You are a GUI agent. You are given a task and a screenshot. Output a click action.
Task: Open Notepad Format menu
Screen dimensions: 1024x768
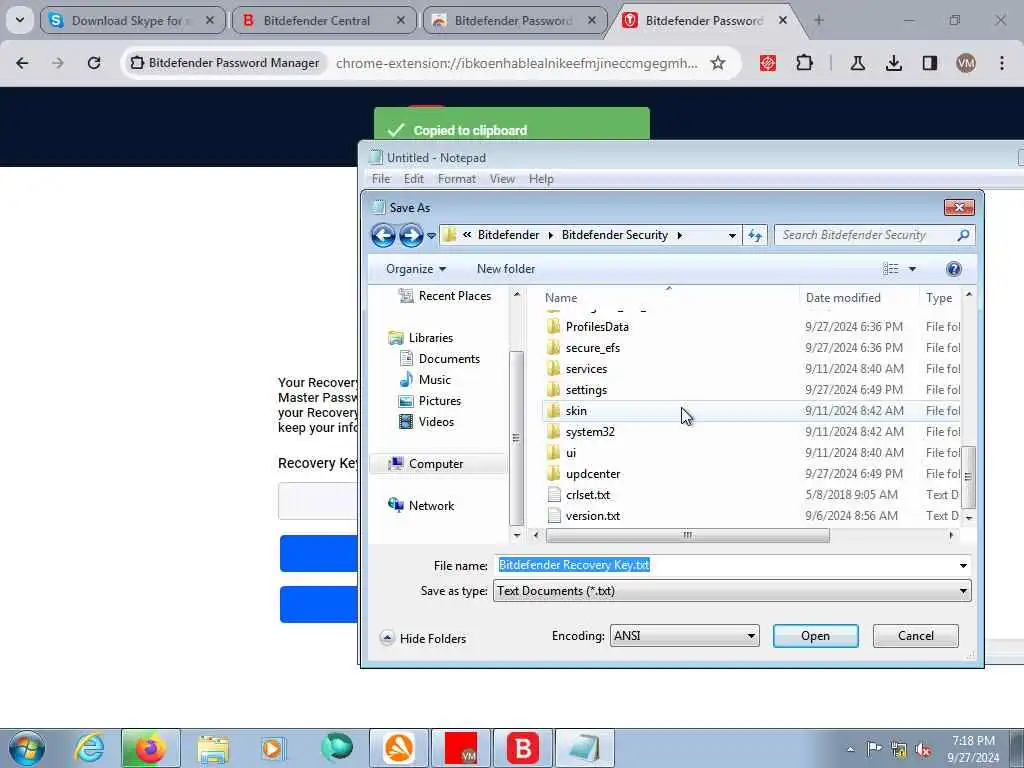tap(456, 178)
